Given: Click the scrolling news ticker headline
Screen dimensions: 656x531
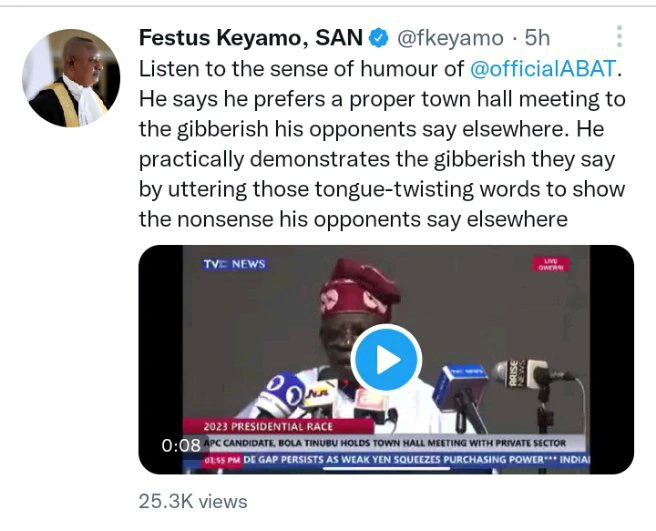Looking at the screenshot, I should (418, 460).
